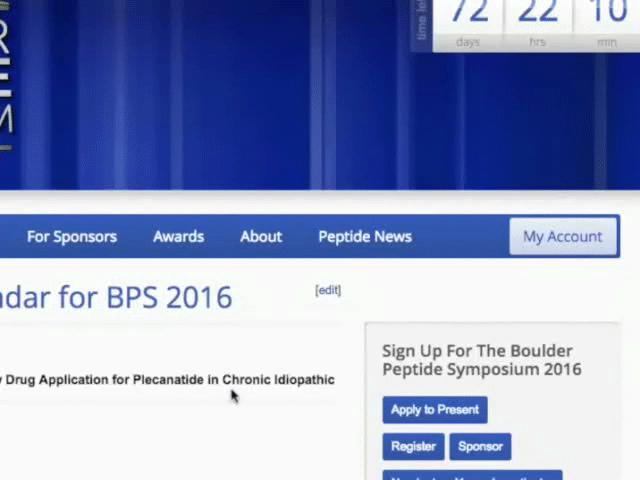The image size is (640, 480).
Task: Click the countdown days counter showing 72
Action: (x=468, y=24)
